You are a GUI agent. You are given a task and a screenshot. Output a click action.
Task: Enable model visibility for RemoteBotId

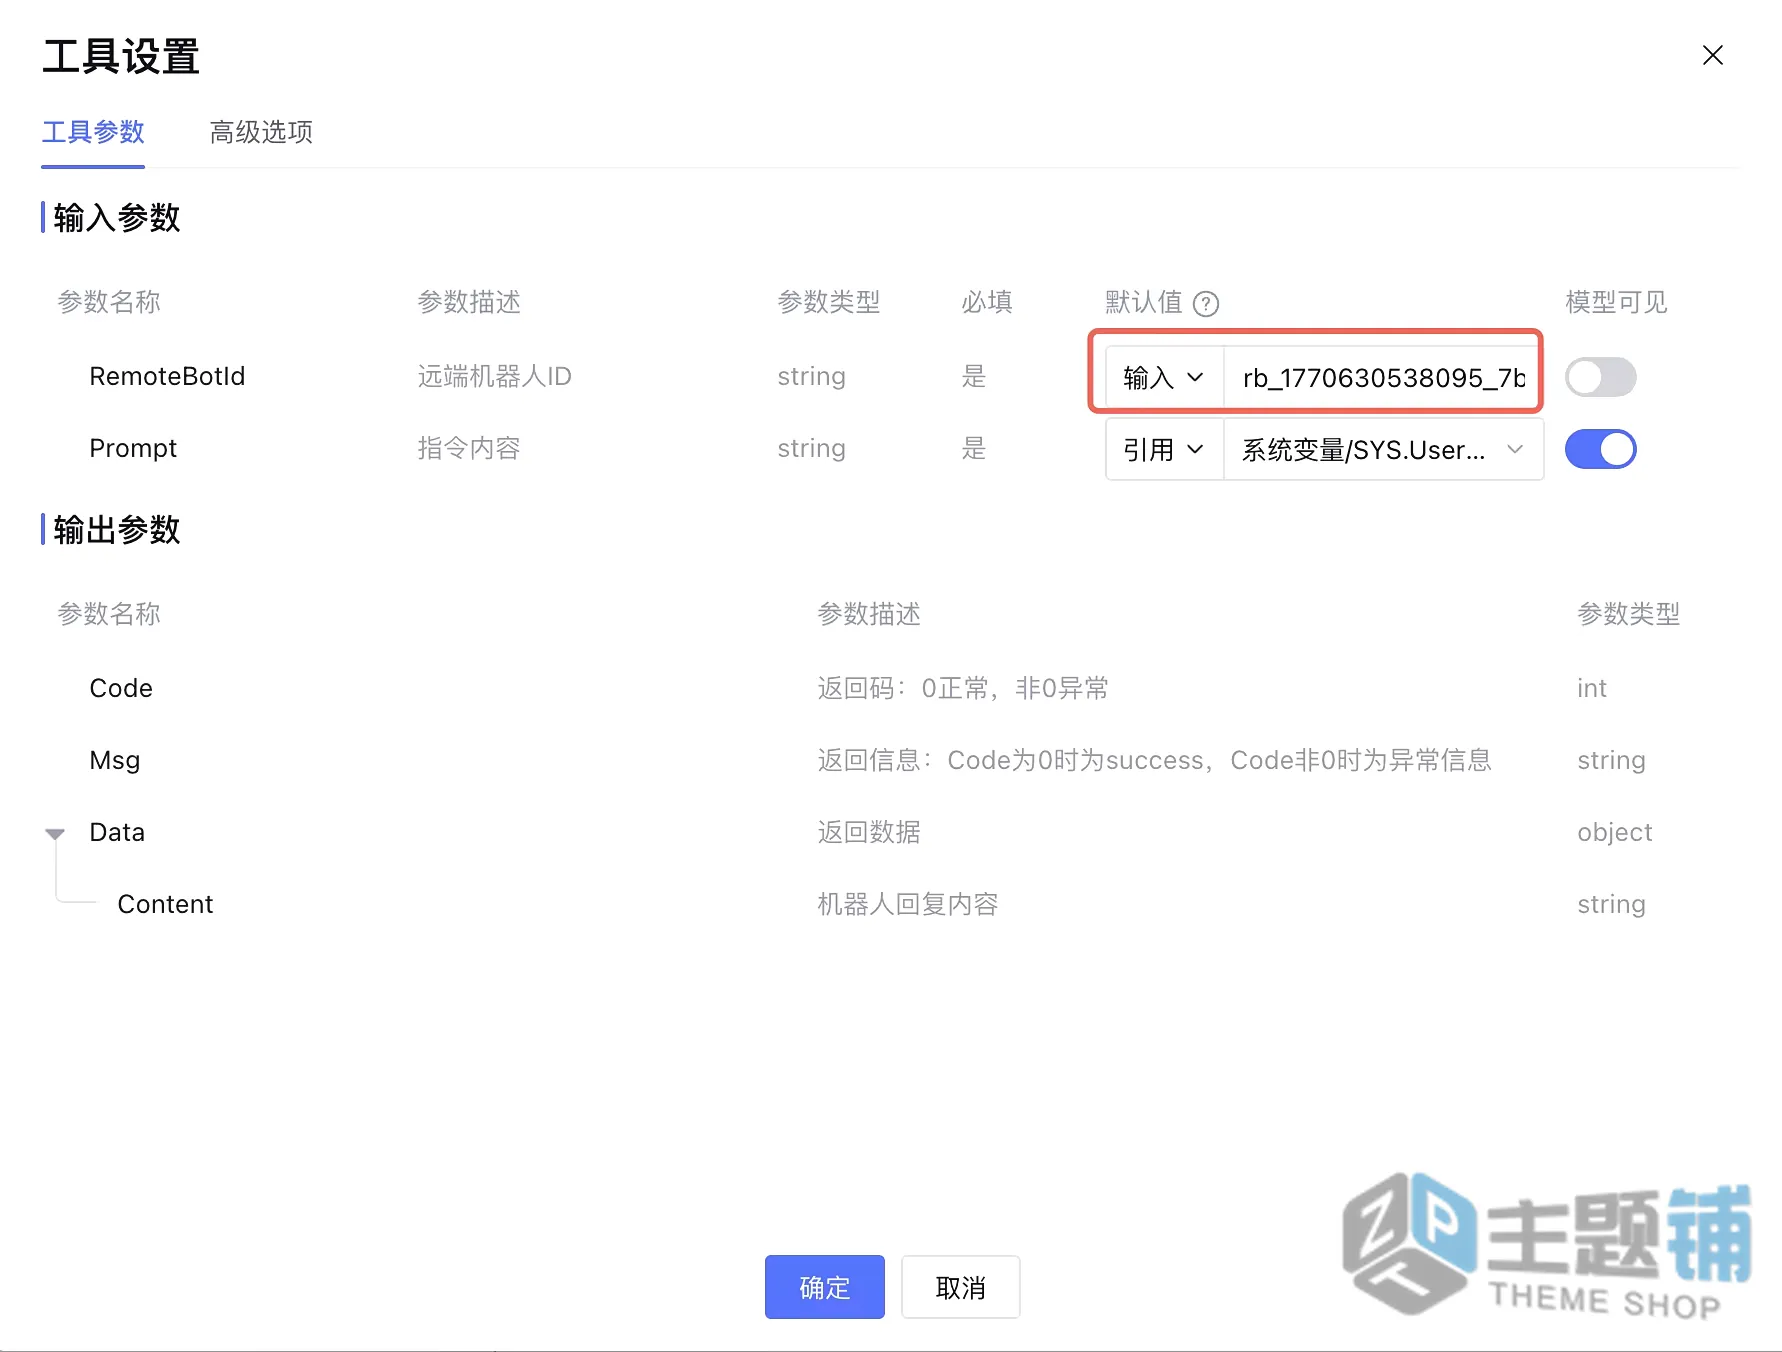click(x=1600, y=377)
